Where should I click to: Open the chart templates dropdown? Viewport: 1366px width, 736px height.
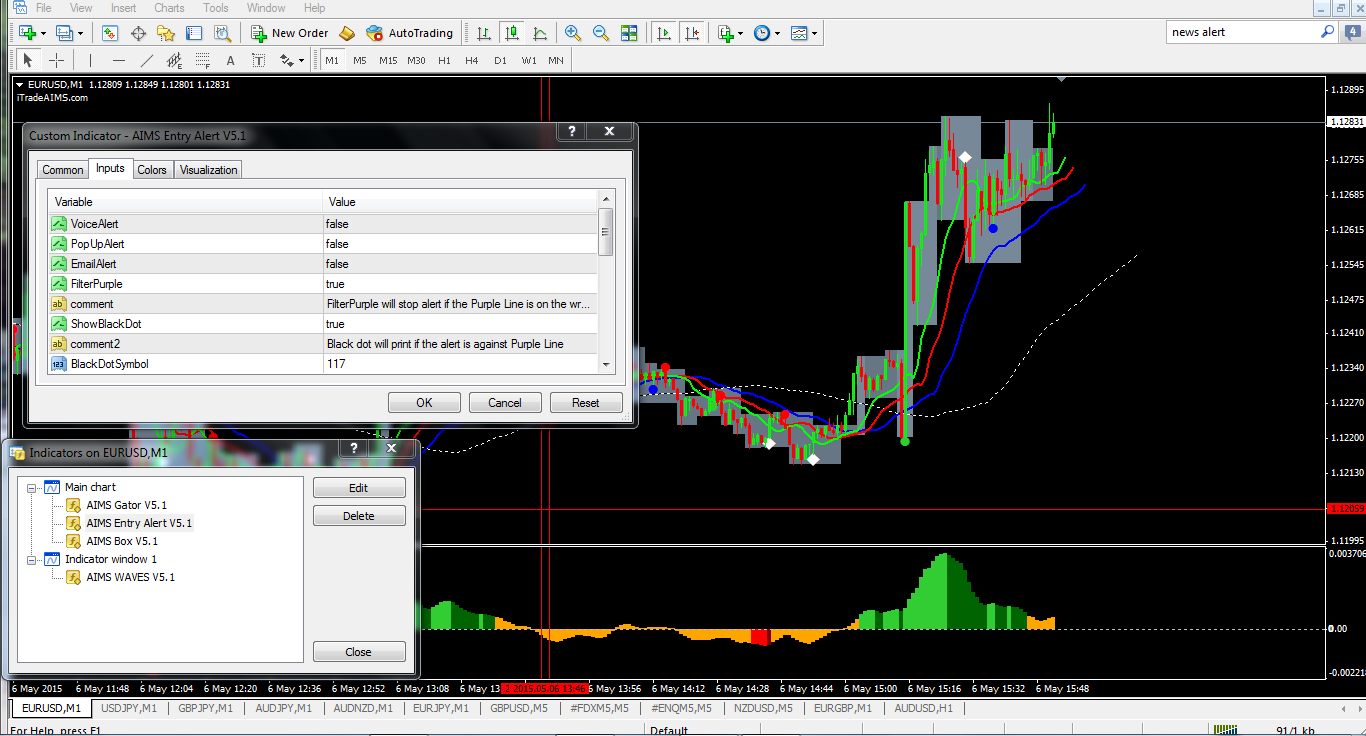[804, 33]
